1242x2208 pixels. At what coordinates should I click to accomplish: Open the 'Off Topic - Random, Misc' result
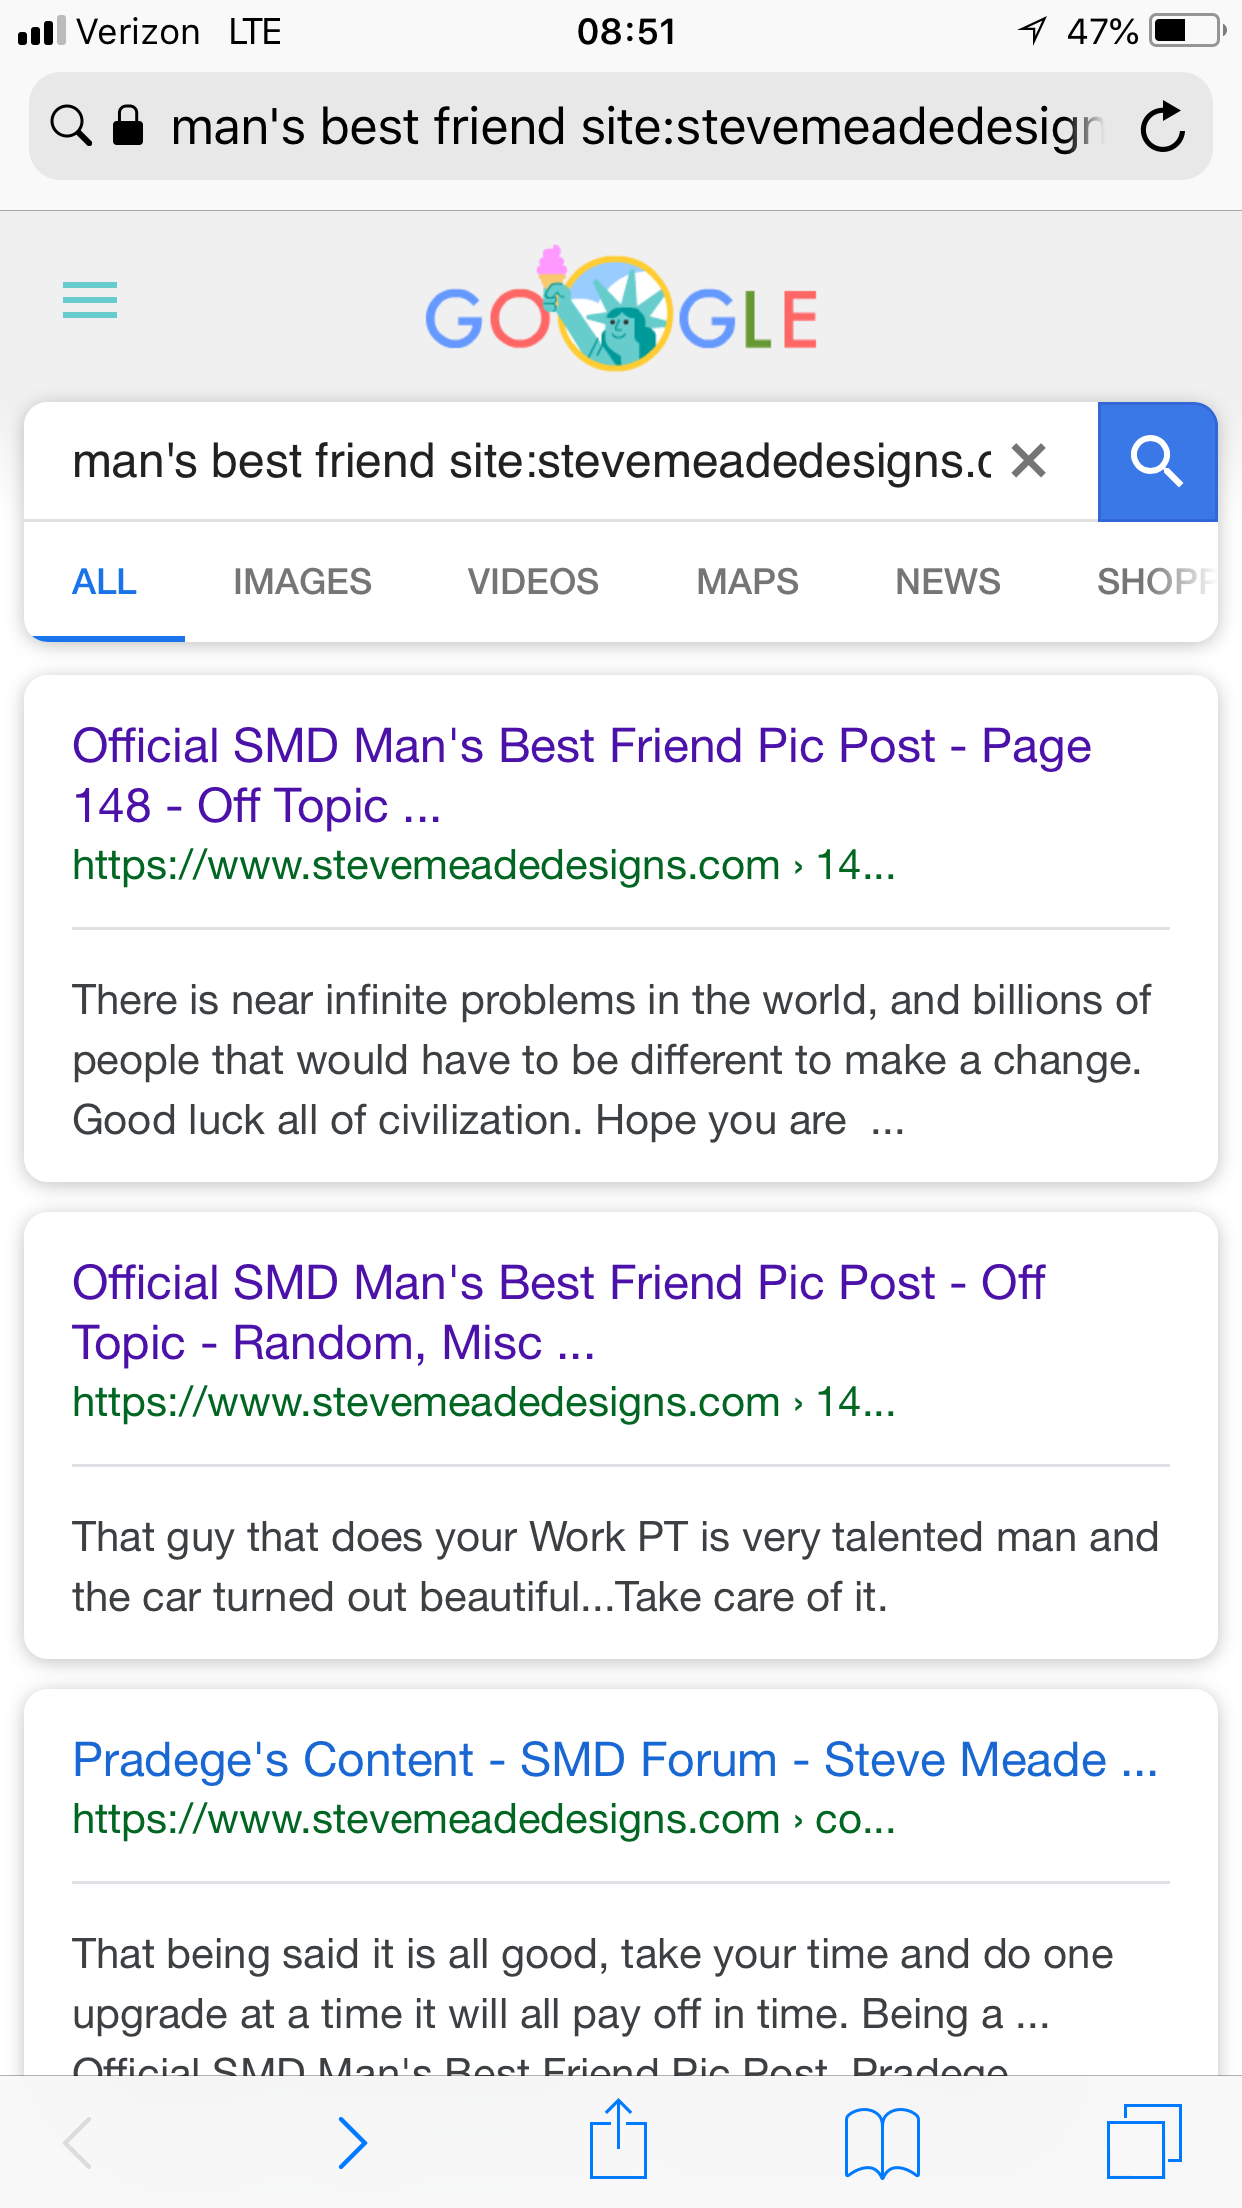coord(558,1312)
